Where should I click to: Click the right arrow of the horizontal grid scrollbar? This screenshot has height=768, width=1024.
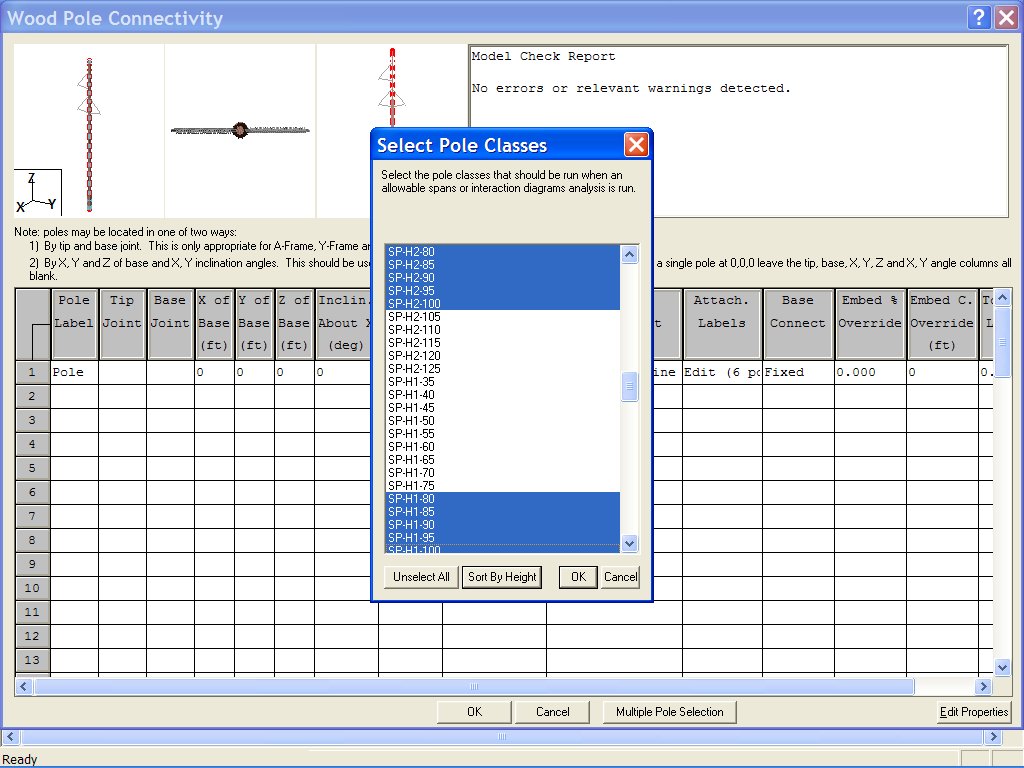(x=982, y=686)
